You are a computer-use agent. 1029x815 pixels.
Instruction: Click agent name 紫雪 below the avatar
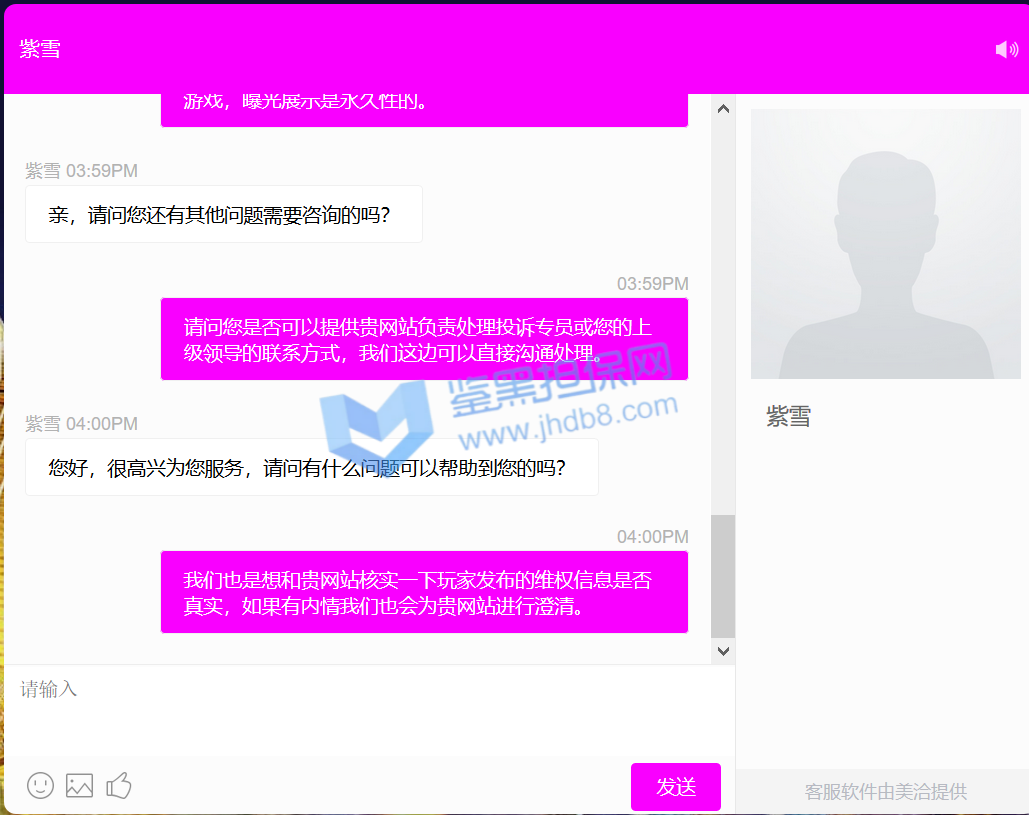click(788, 417)
